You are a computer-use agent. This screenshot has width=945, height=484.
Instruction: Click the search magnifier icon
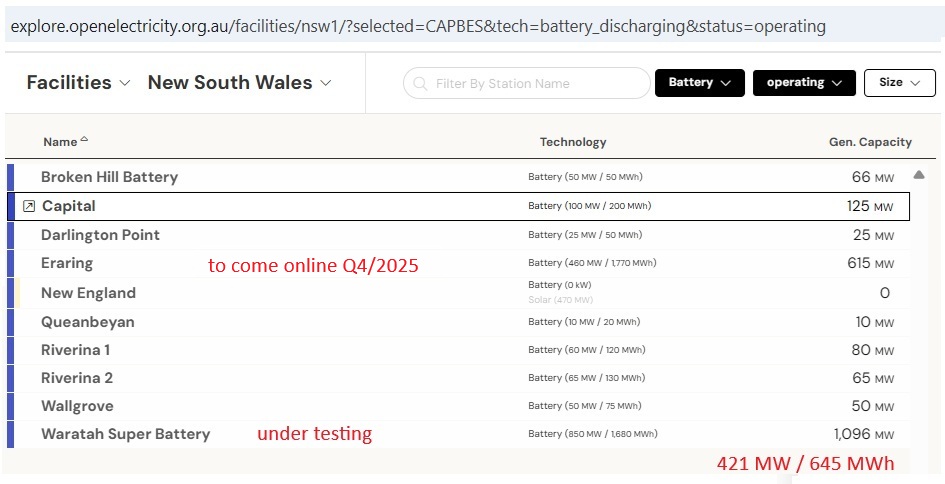pyautogui.click(x=420, y=84)
